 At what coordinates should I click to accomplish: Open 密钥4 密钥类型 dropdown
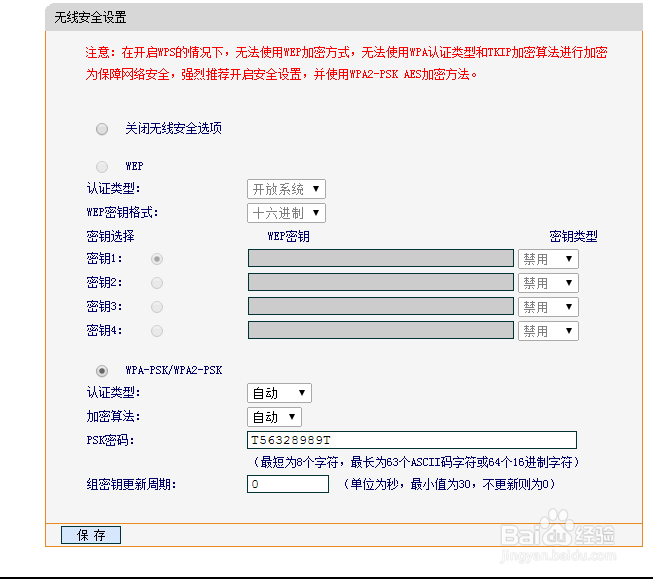548,331
